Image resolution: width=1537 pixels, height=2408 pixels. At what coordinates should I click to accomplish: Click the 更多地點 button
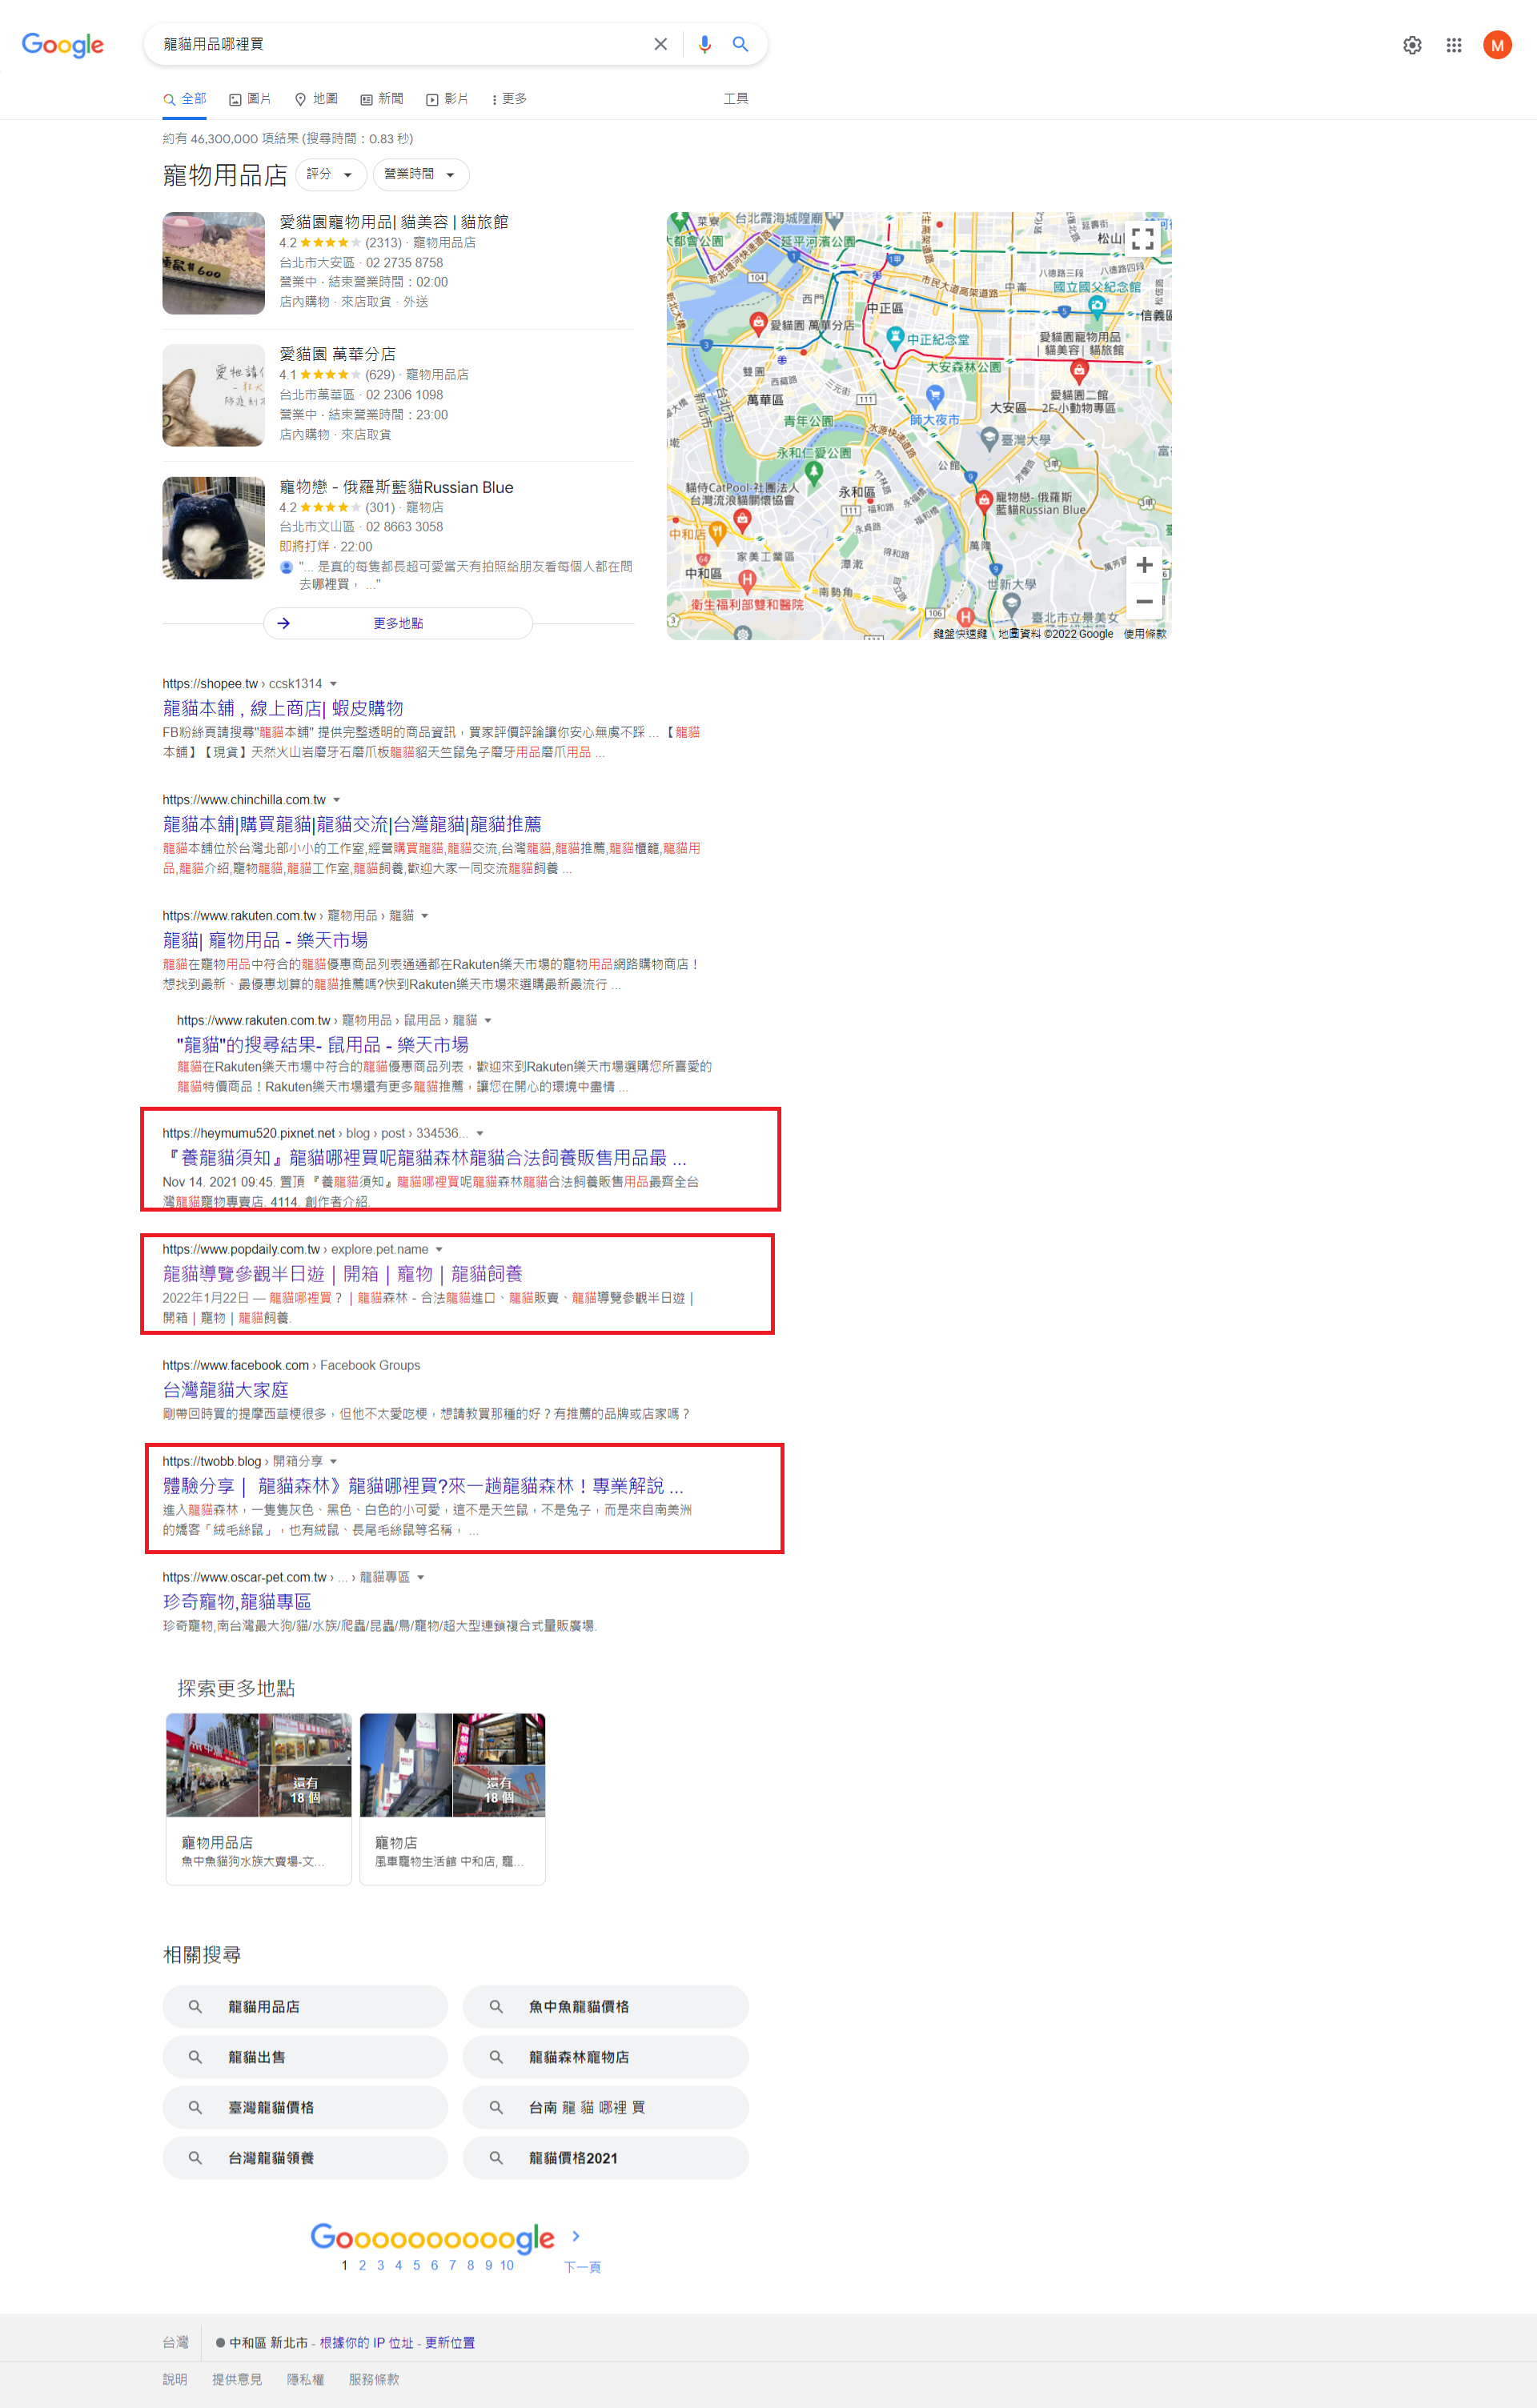point(398,623)
